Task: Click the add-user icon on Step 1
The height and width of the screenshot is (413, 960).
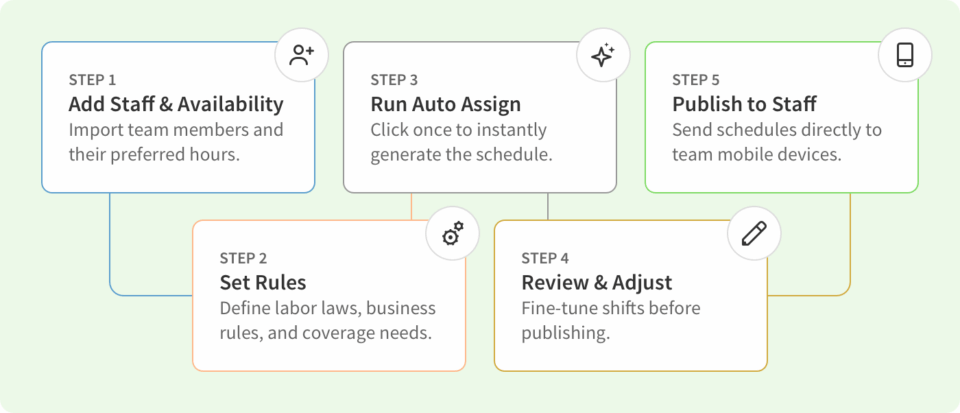Action: pos(302,55)
